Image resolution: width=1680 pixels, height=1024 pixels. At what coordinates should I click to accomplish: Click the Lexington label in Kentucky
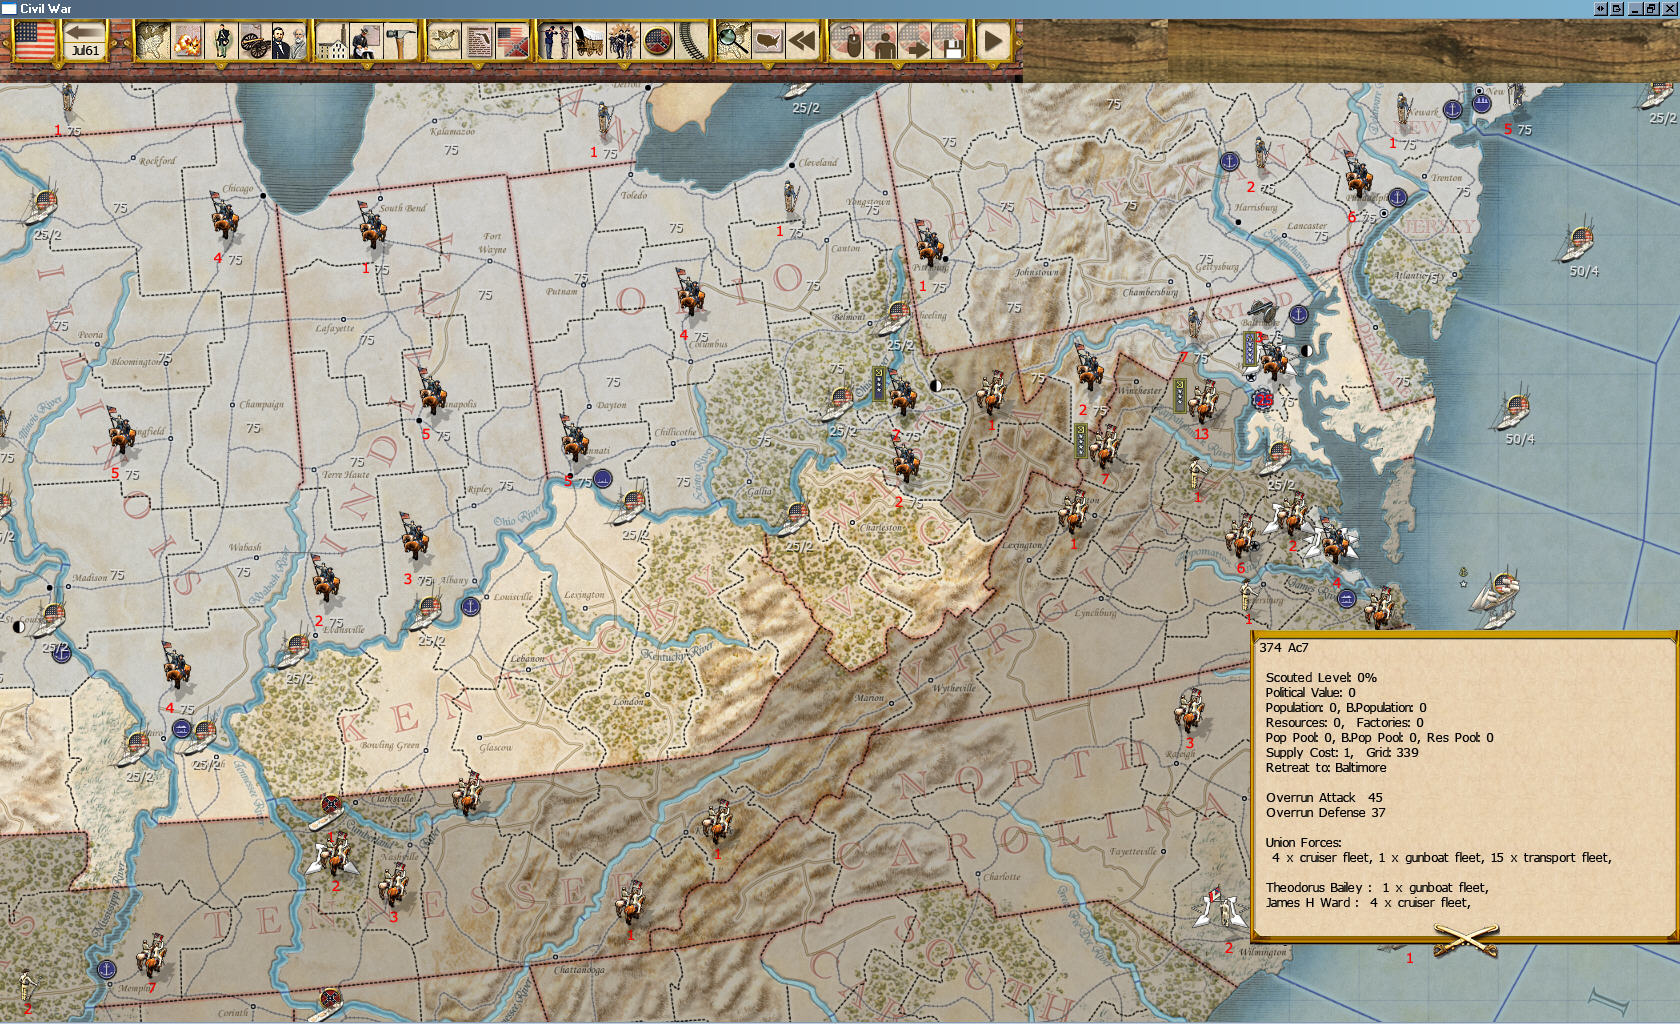click(x=584, y=594)
